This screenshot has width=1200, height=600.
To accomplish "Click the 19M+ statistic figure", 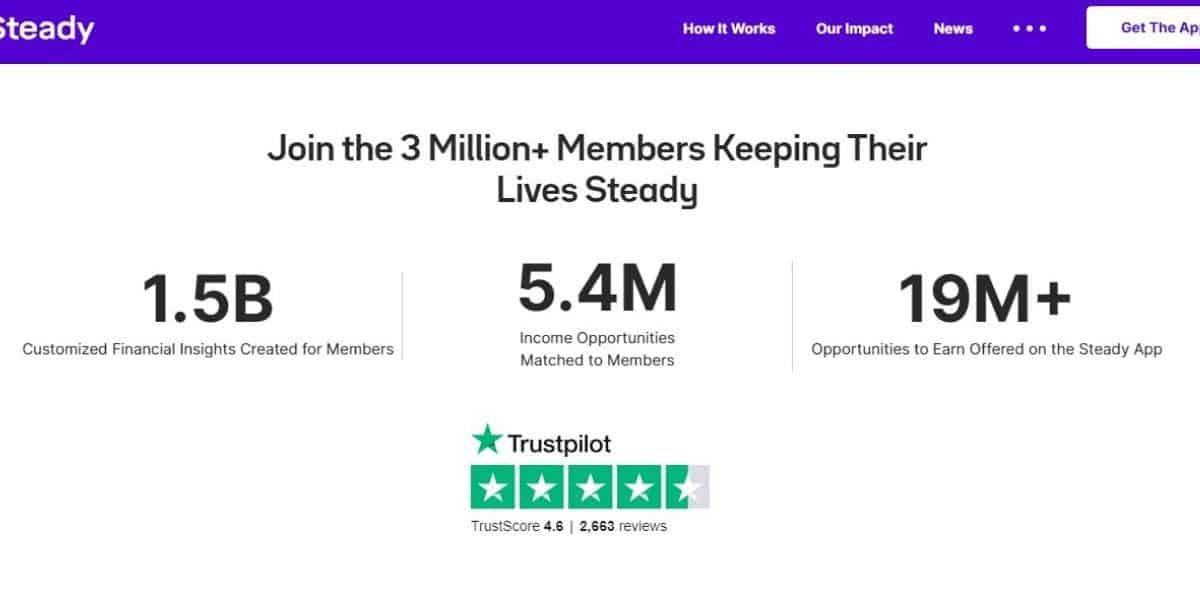I will point(986,299).
